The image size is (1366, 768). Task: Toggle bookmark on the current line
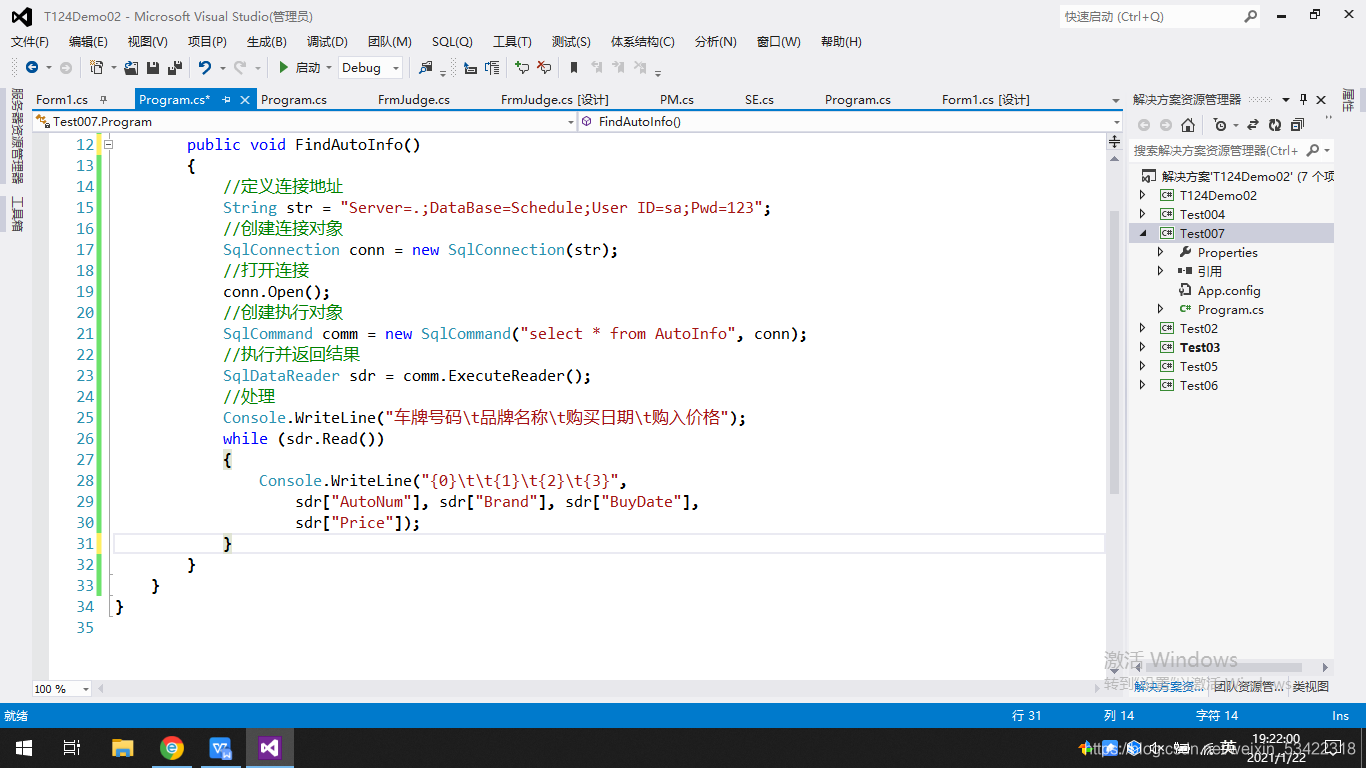click(x=574, y=68)
